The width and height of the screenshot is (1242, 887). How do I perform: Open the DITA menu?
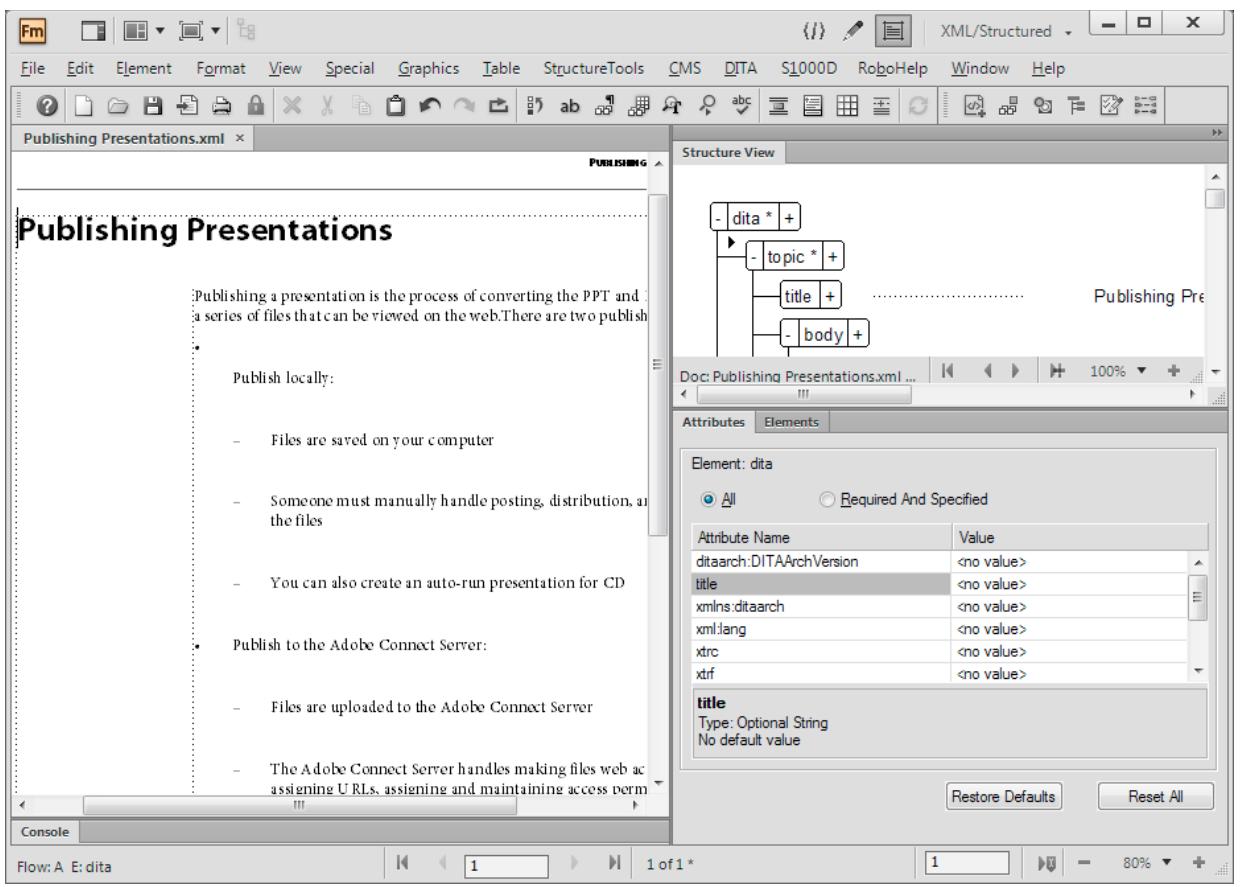tap(740, 69)
